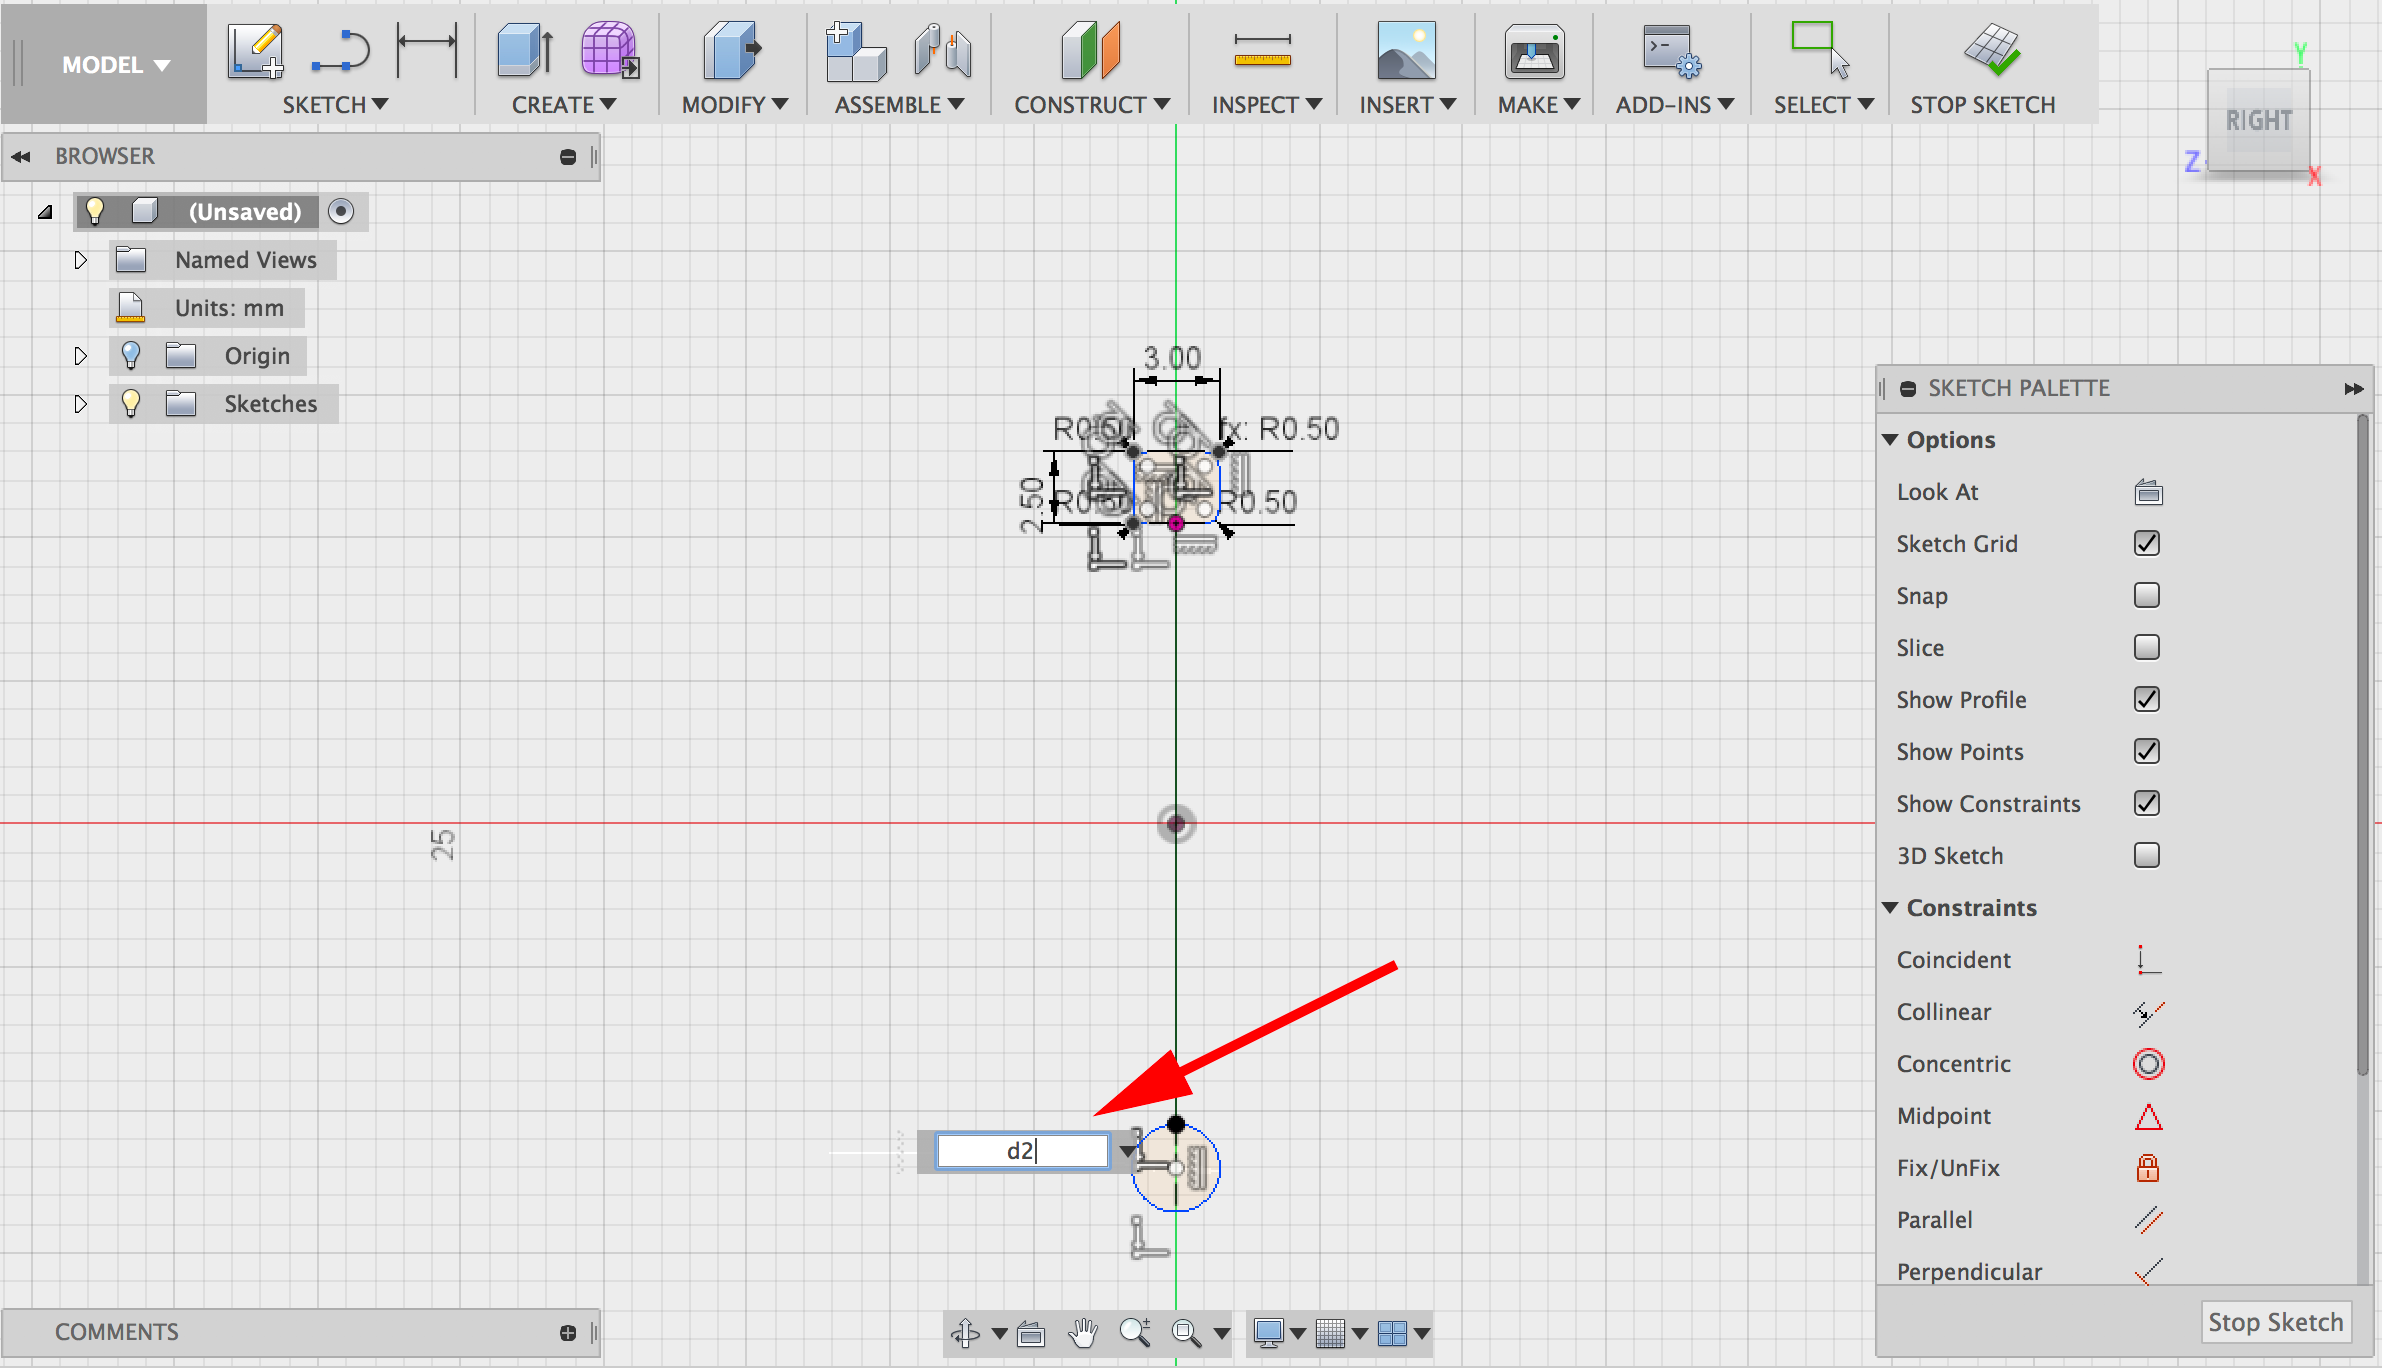Expand the Origin tree node
Image resolution: width=2382 pixels, height=1368 pixels.
pyautogui.click(x=80, y=356)
